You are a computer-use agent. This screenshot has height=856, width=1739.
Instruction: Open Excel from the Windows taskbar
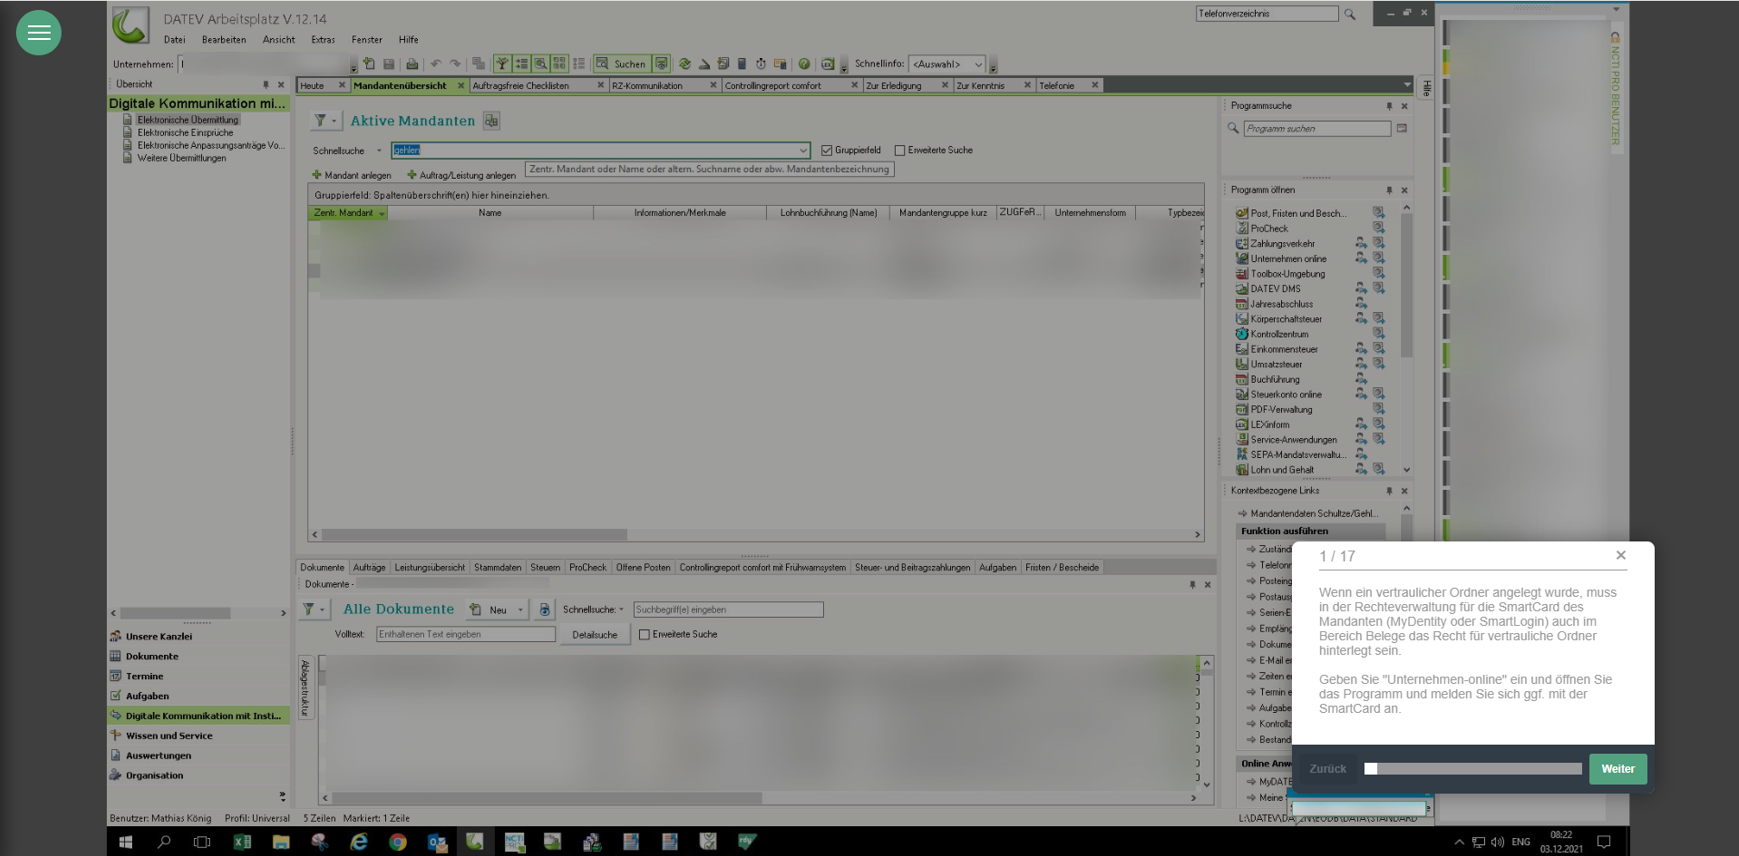point(242,842)
